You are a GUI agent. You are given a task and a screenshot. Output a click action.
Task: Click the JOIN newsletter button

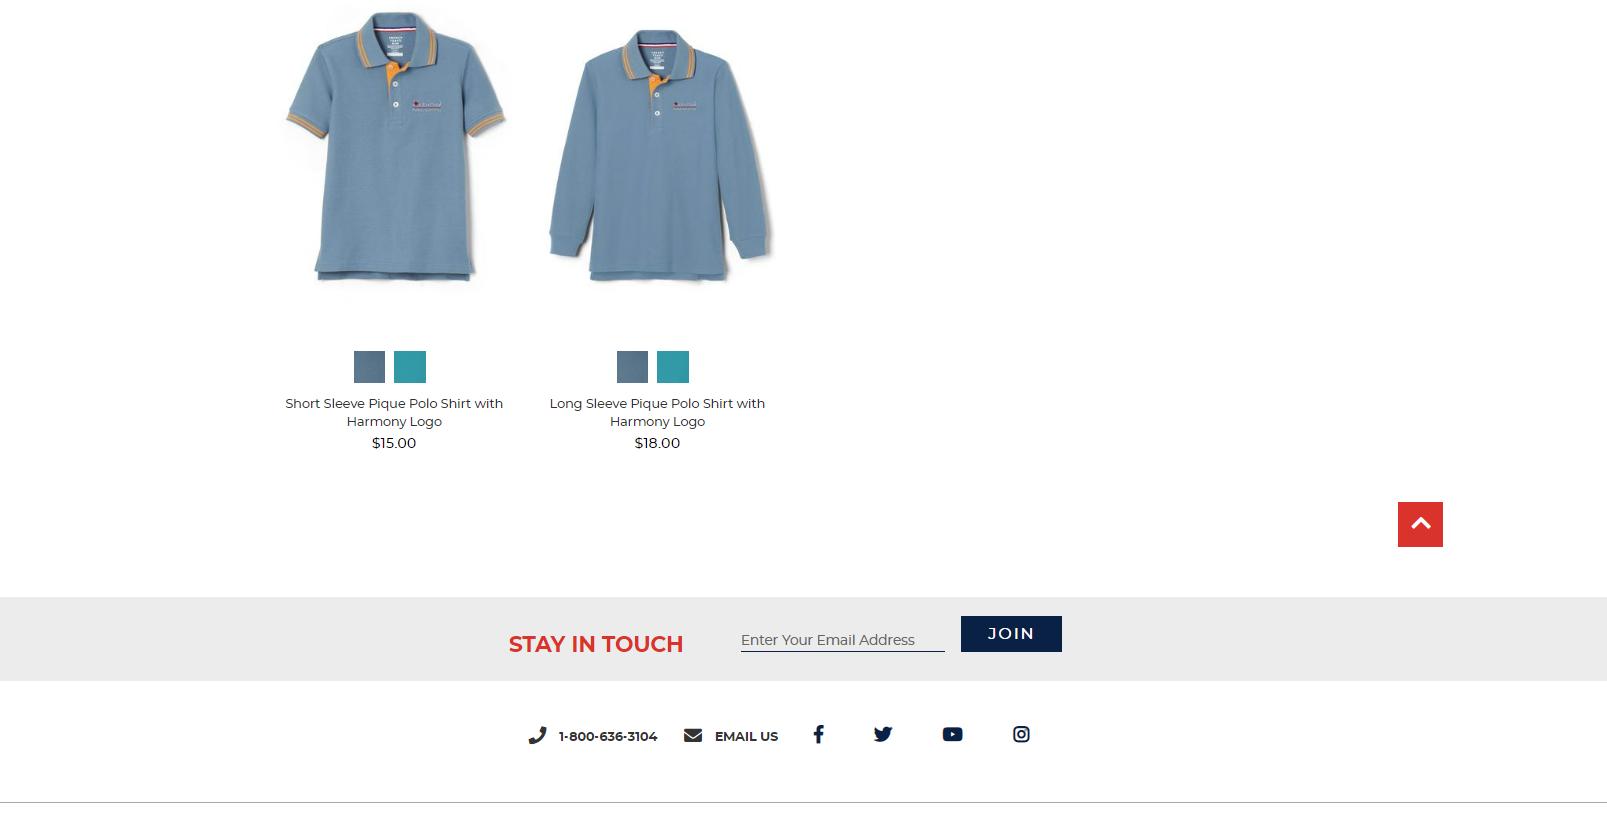point(1011,634)
